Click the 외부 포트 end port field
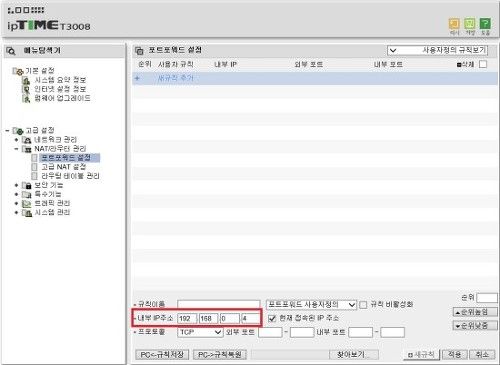The image size is (500, 365). 302,332
